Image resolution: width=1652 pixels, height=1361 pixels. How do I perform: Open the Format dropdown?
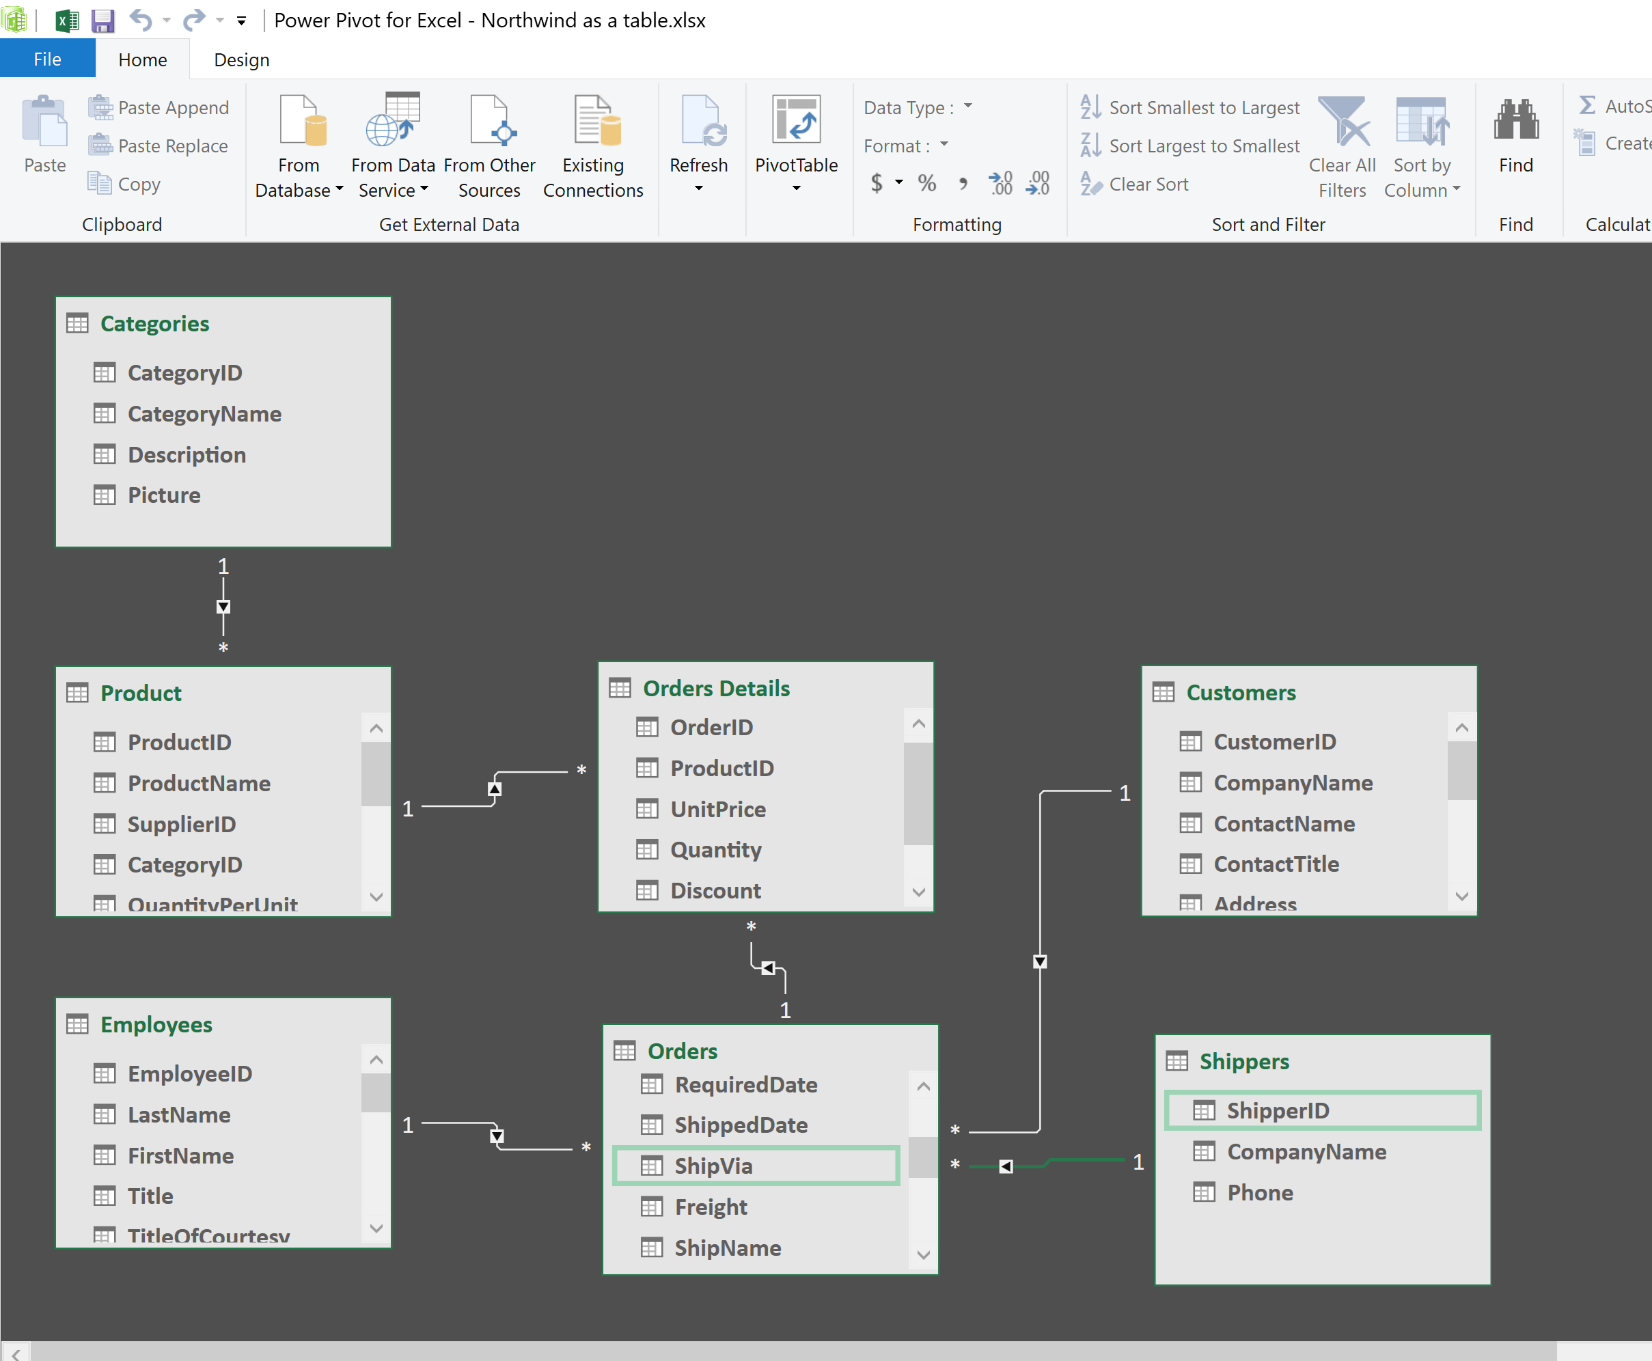point(944,145)
